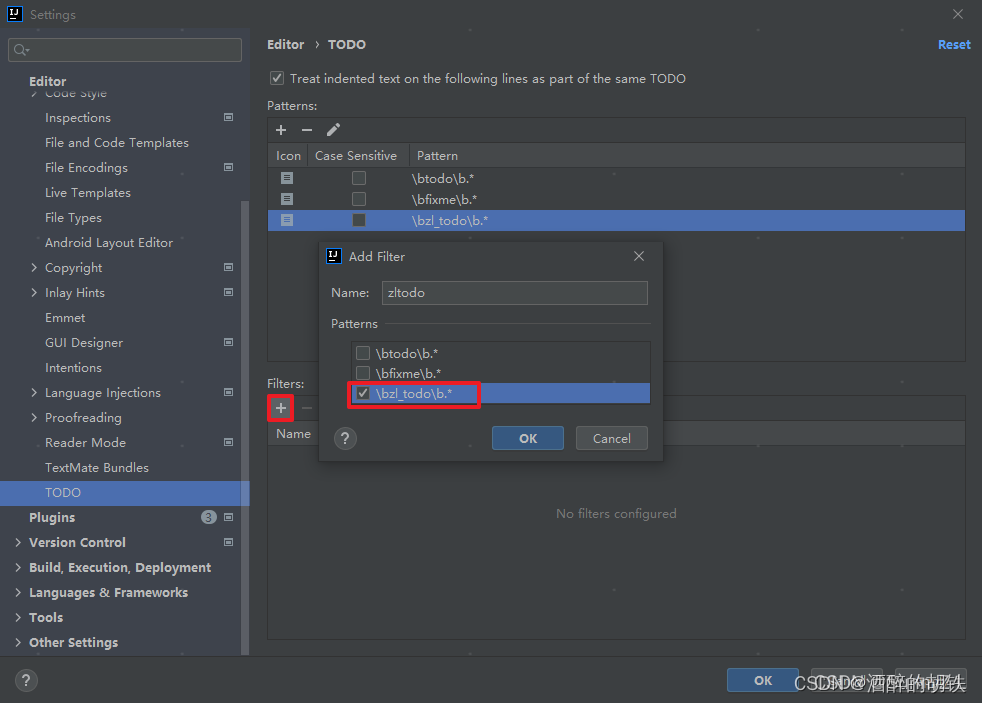982x703 pixels.
Task: Click the filter Name input field
Action: coord(515,293)
